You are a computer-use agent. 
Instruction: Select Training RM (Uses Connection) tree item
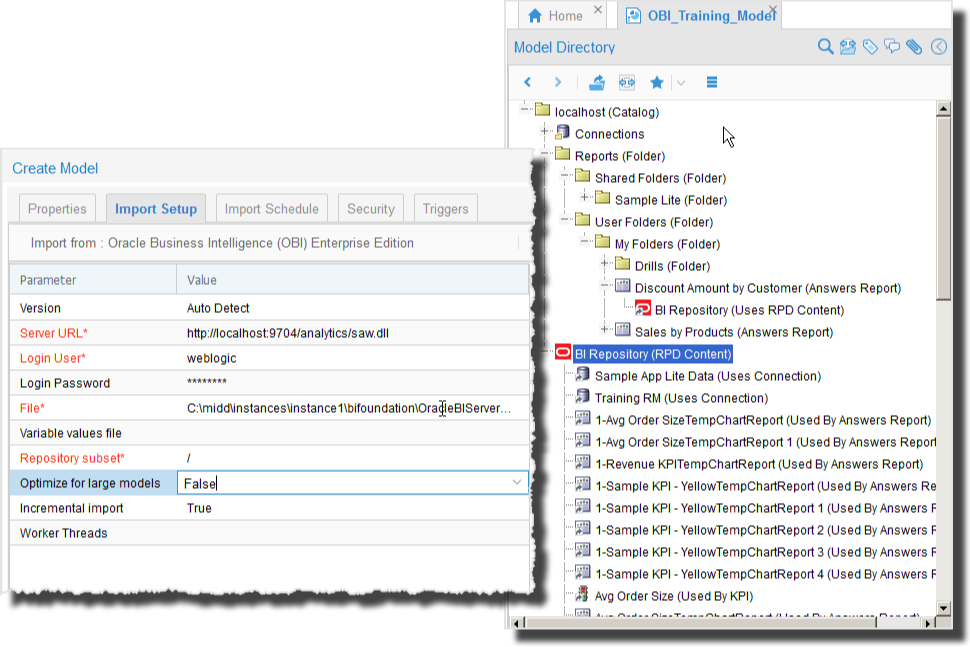coord(681,398)
